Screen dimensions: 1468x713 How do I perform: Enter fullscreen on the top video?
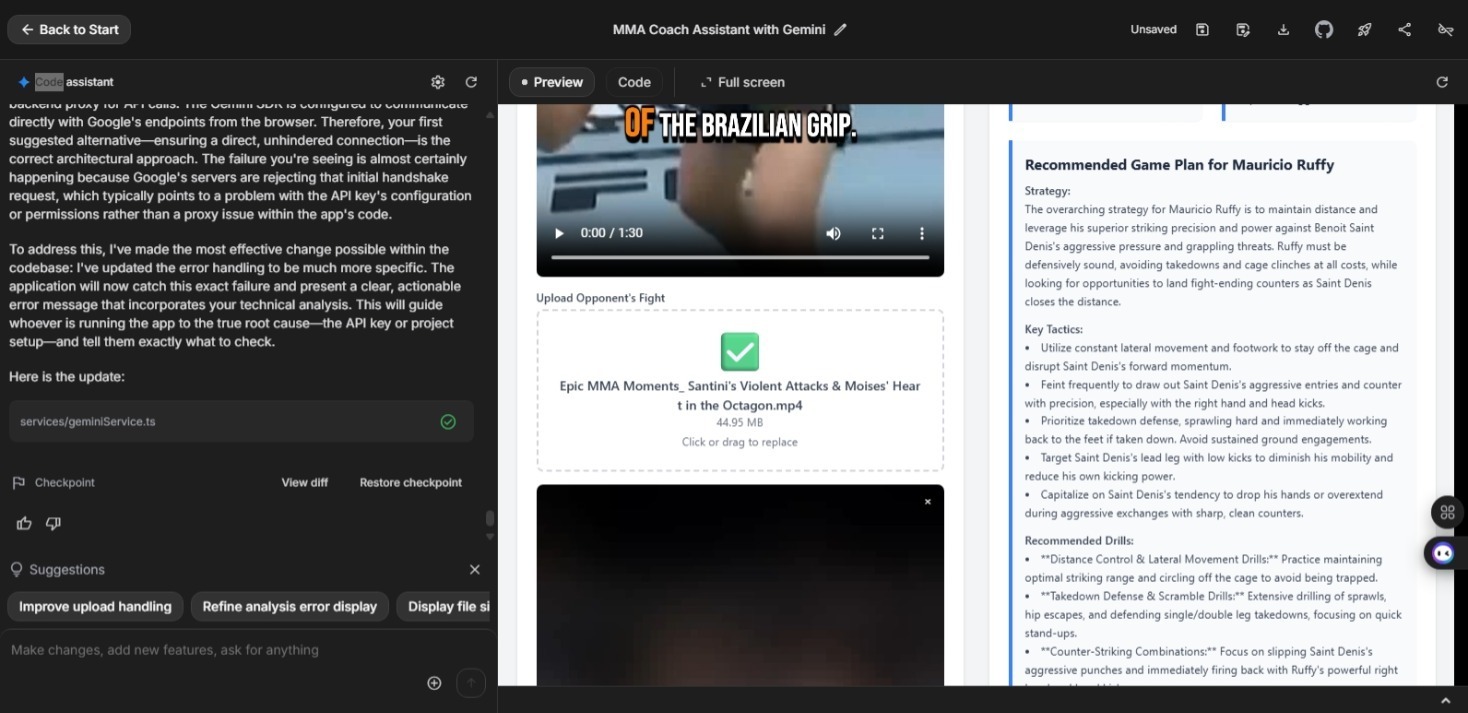878,233
